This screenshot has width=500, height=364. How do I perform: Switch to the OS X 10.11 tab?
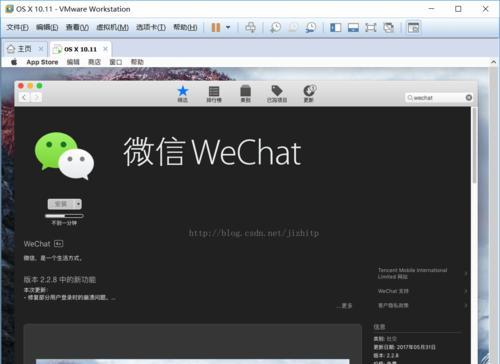[80, 49]
